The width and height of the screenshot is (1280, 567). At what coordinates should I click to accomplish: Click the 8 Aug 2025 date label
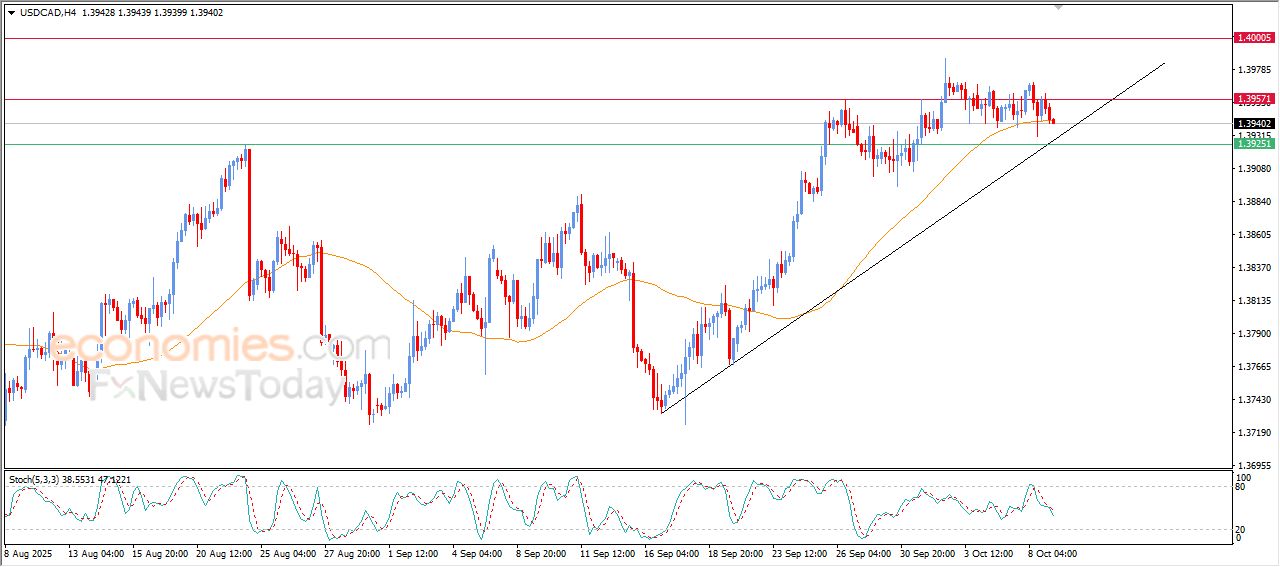pyautogui.click(x=30, y=552)
